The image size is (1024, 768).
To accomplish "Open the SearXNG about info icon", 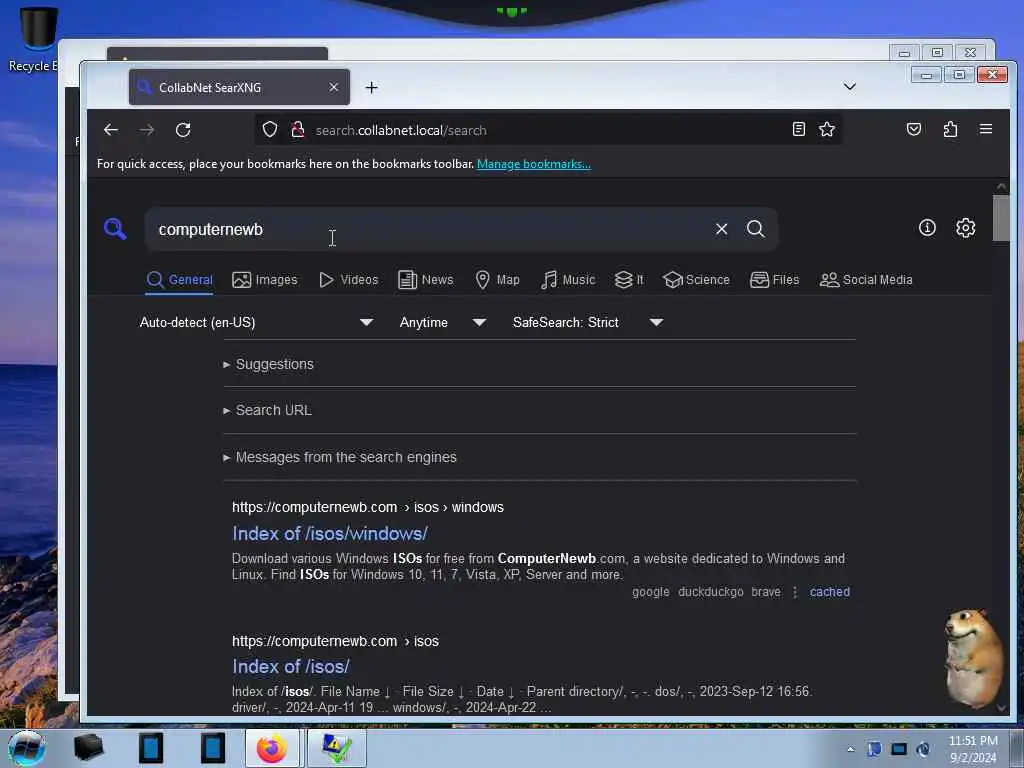I will pyautogui.click(x=927, y=227).
